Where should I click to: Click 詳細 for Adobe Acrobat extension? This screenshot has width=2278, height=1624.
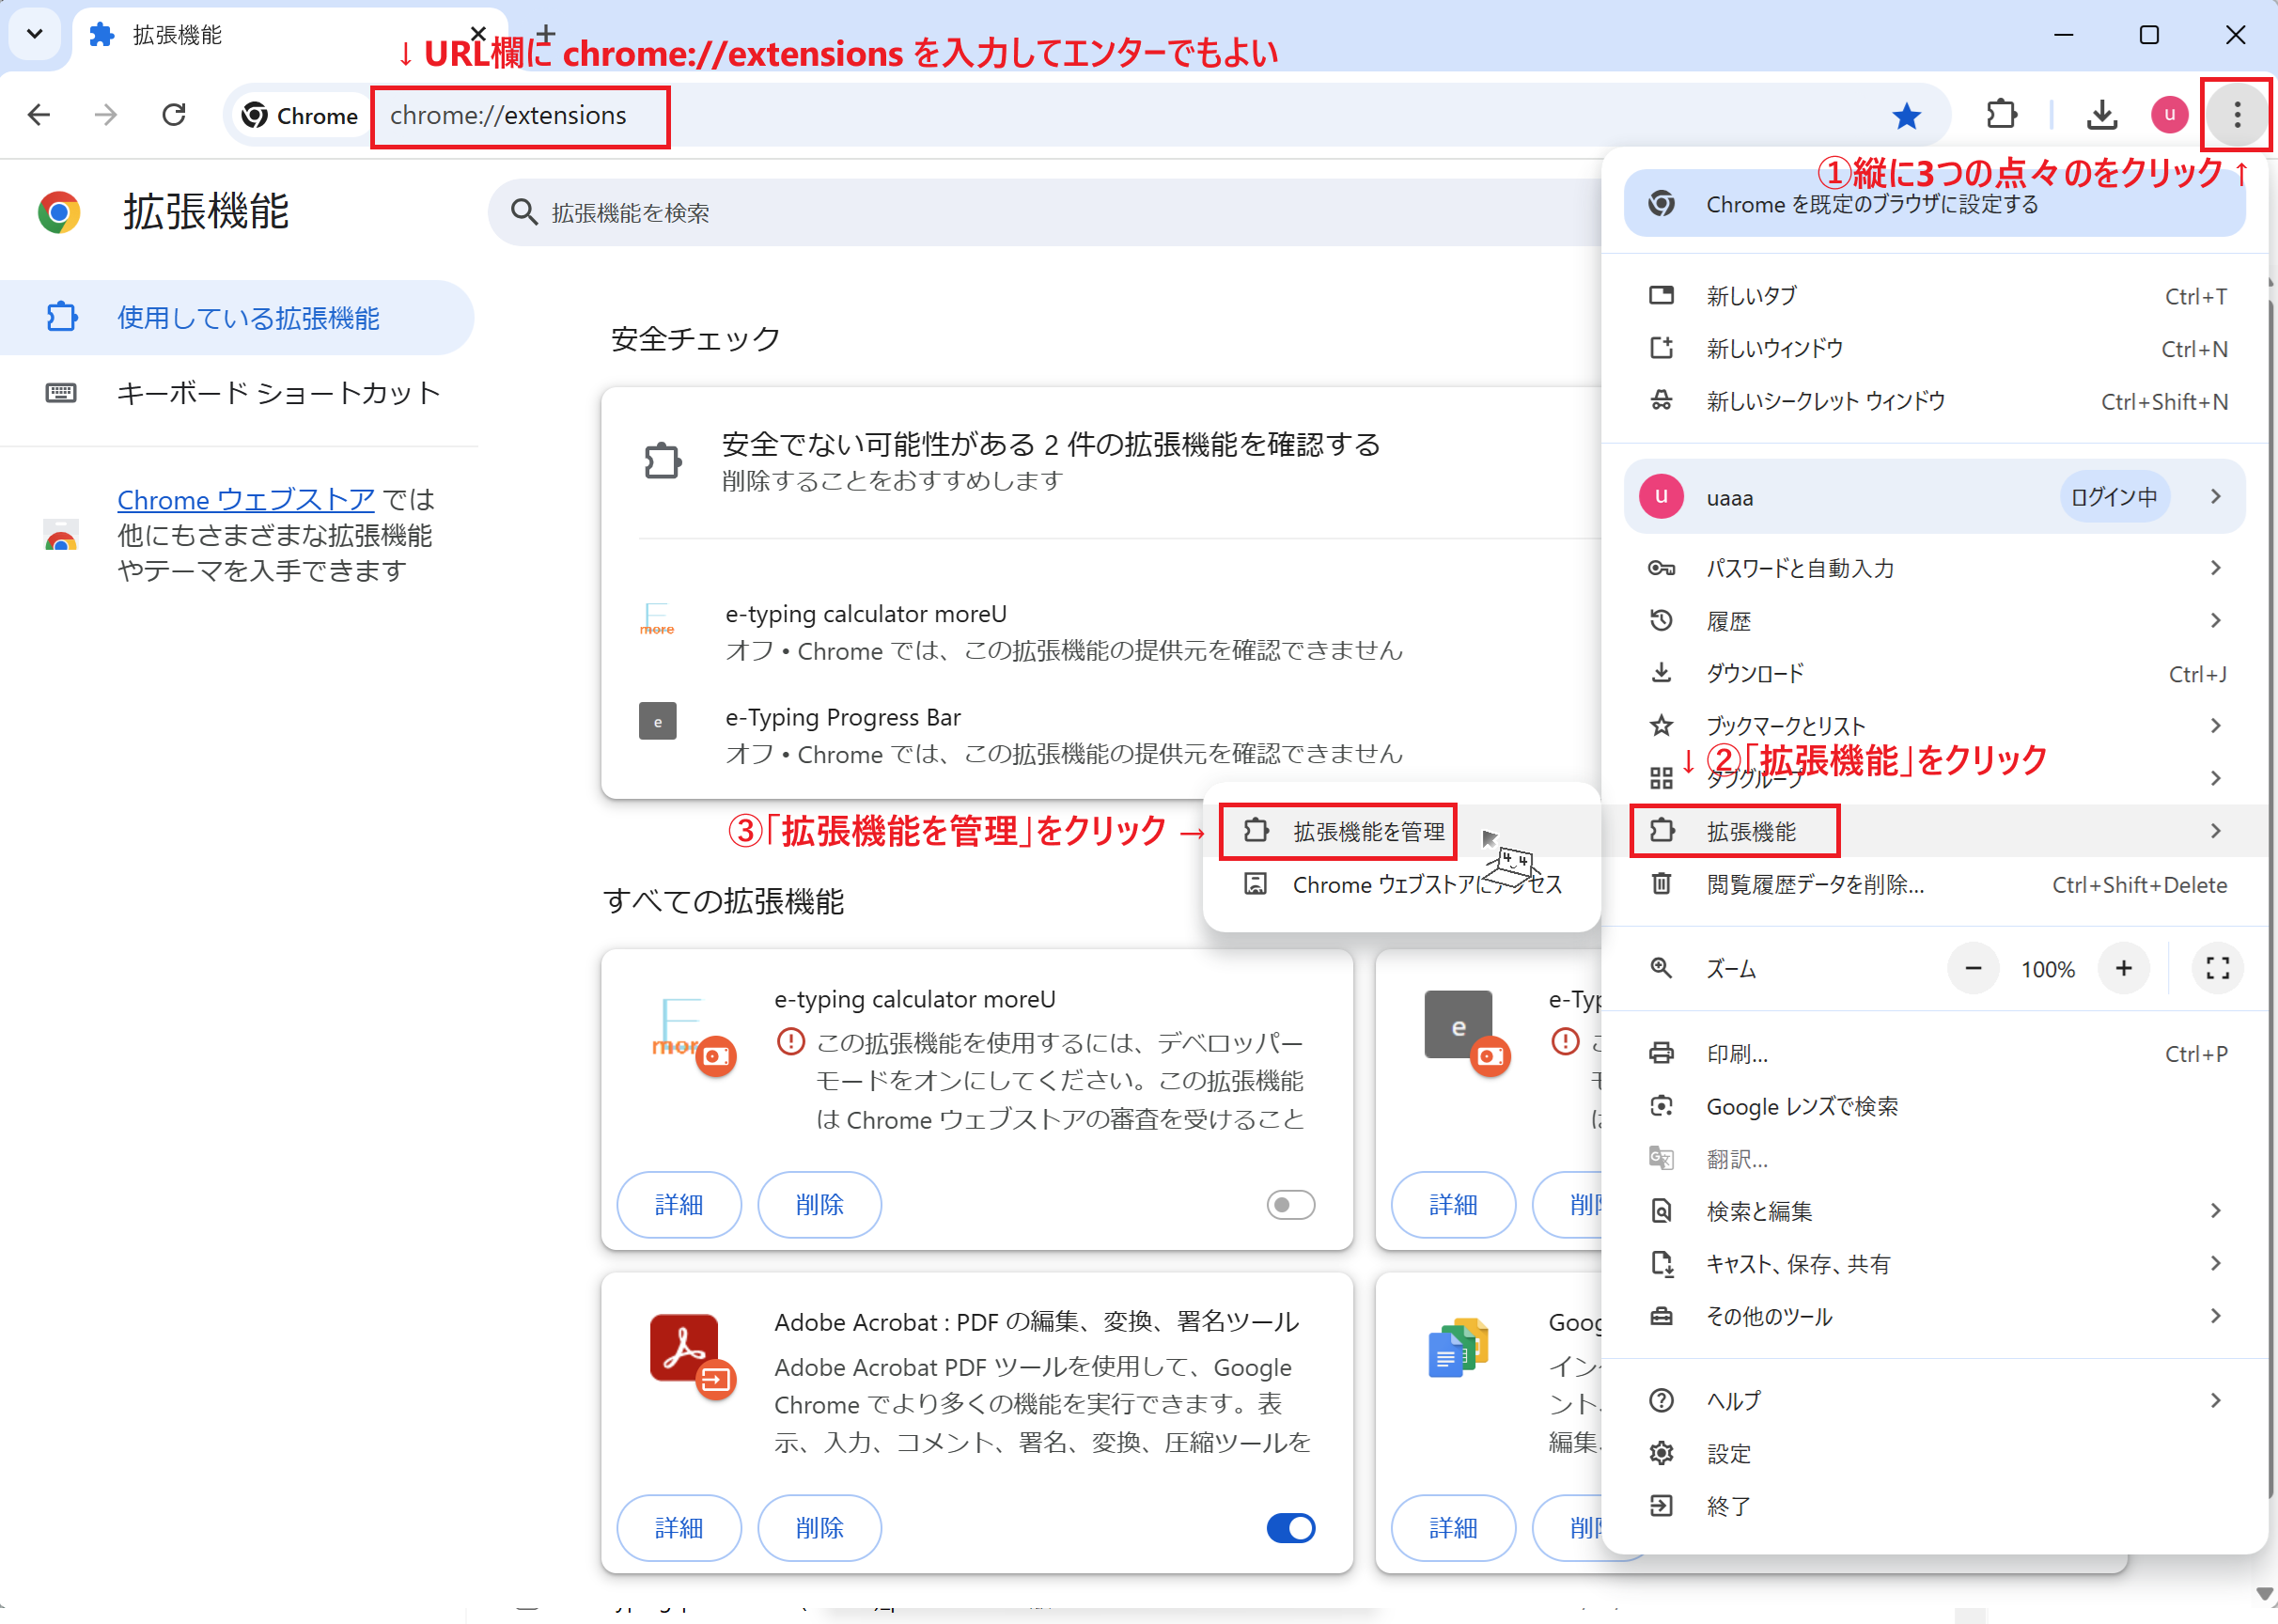tap(679, 1528)
